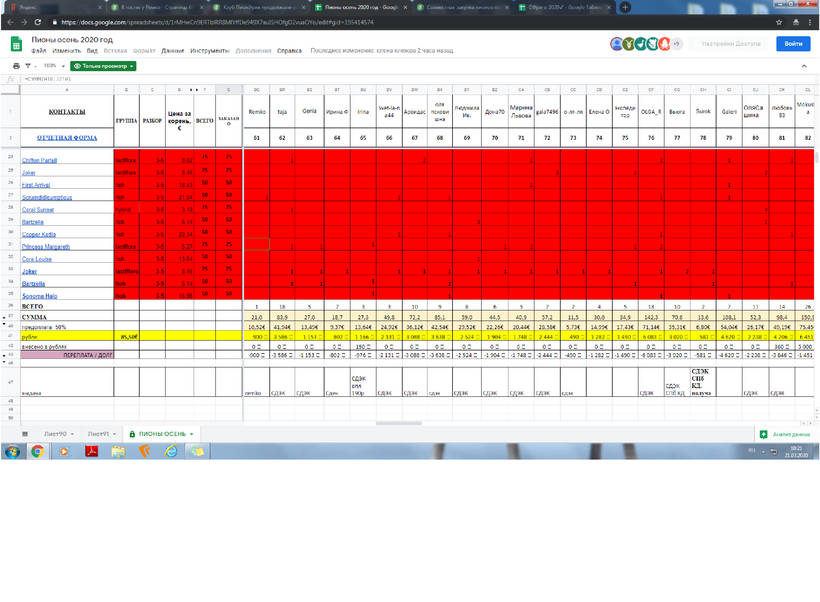Click the Google Sheets home logo
Screen dimensions: 820x602
pyautogui.click(x=16, y=44)
